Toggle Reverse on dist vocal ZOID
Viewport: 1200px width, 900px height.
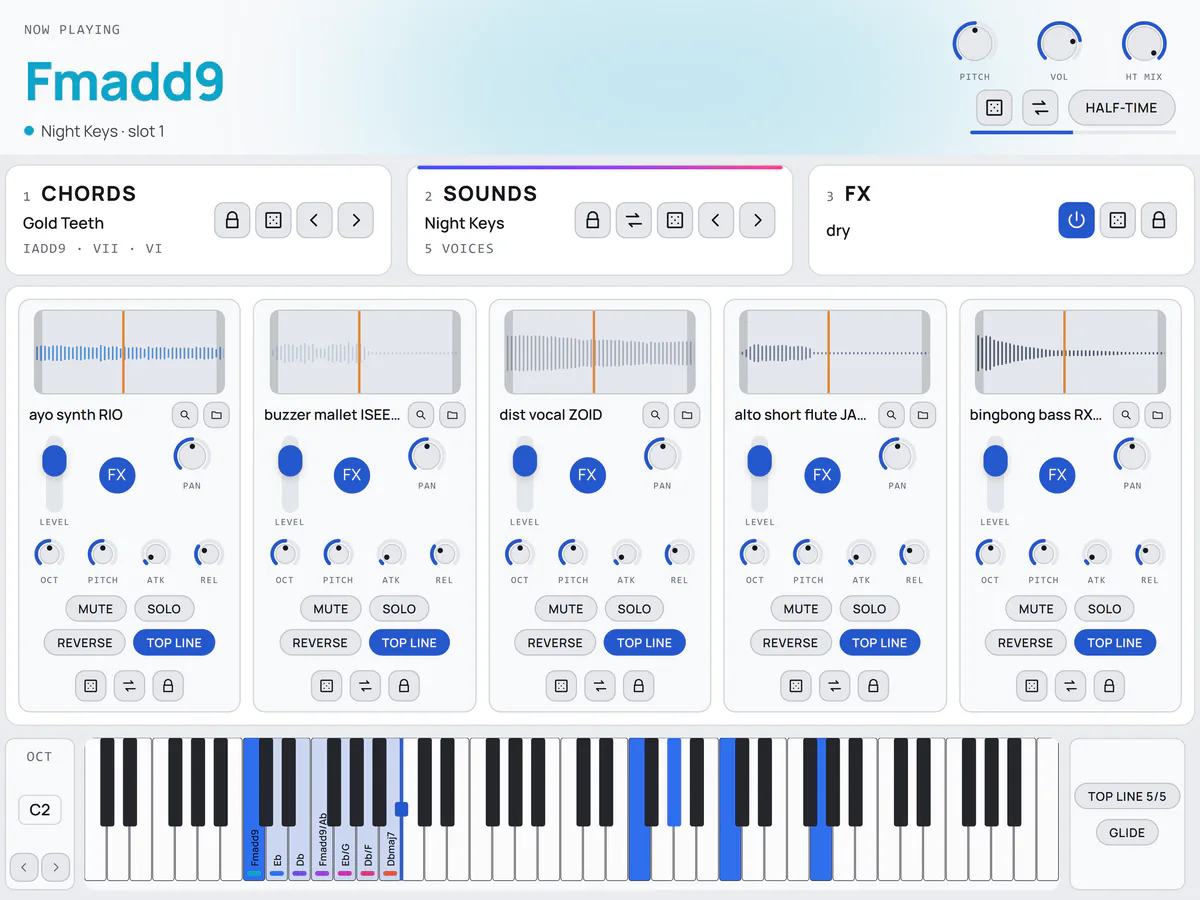click(x=555, y=643)
